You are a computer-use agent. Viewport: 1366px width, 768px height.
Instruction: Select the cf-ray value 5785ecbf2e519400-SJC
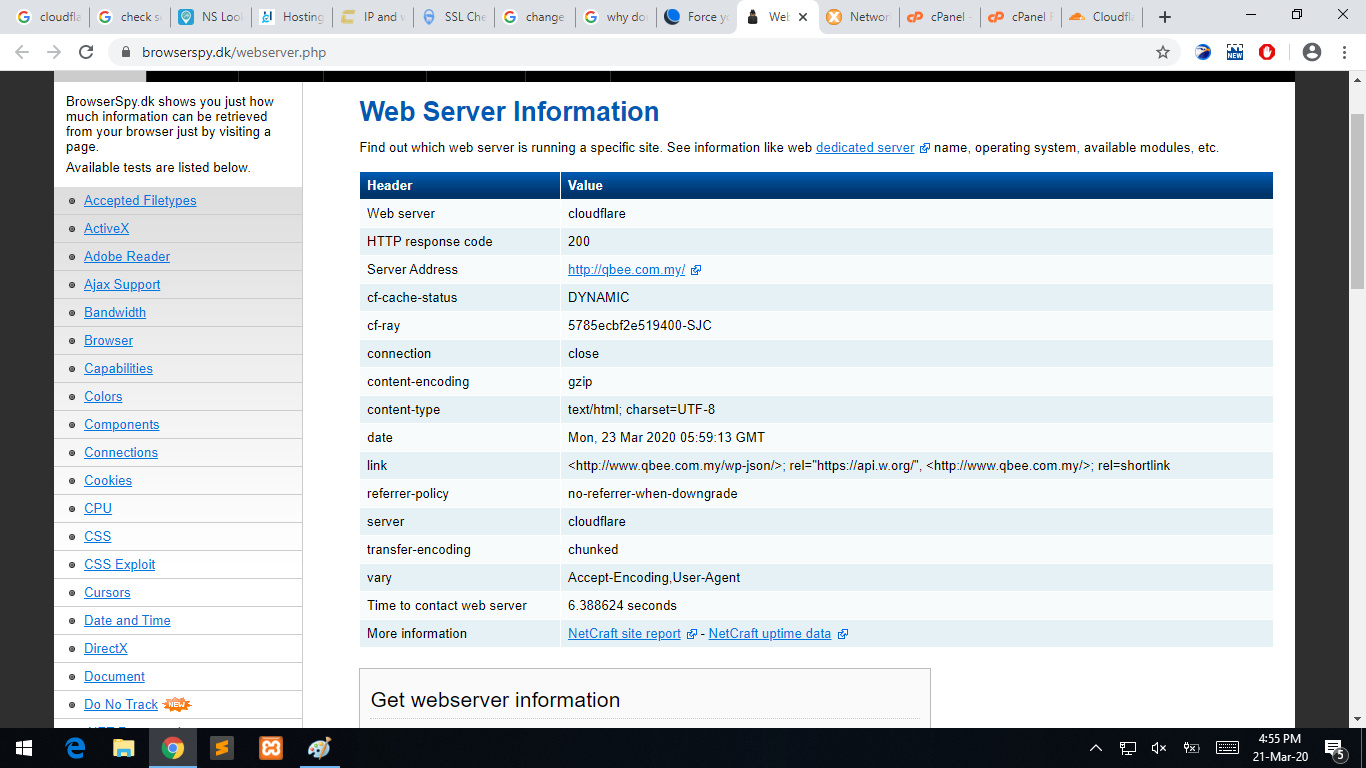[640, 326]
